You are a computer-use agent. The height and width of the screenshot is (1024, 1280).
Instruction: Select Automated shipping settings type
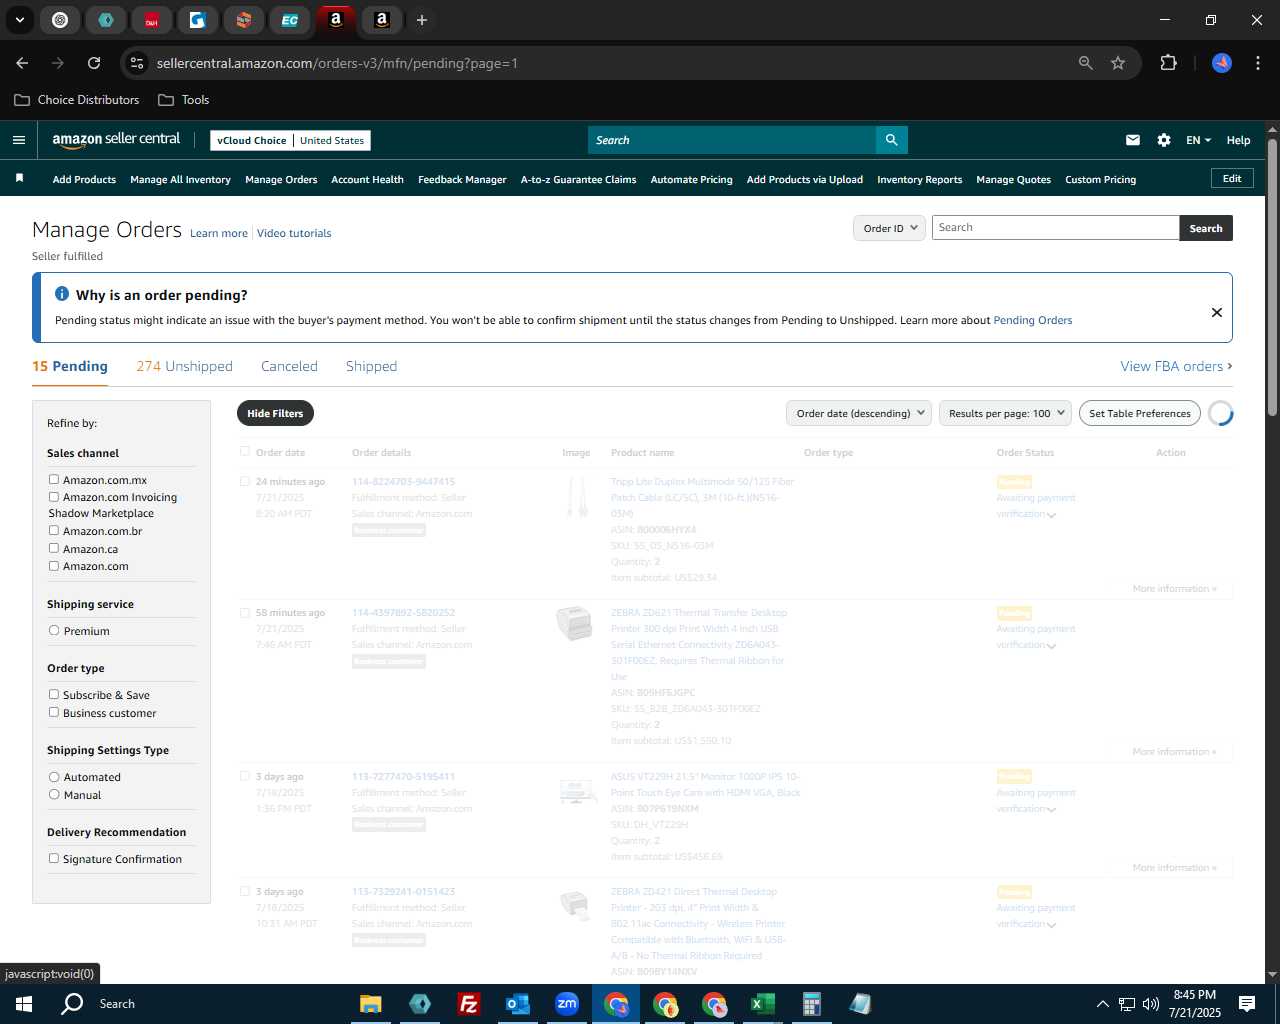coord(54,777)
